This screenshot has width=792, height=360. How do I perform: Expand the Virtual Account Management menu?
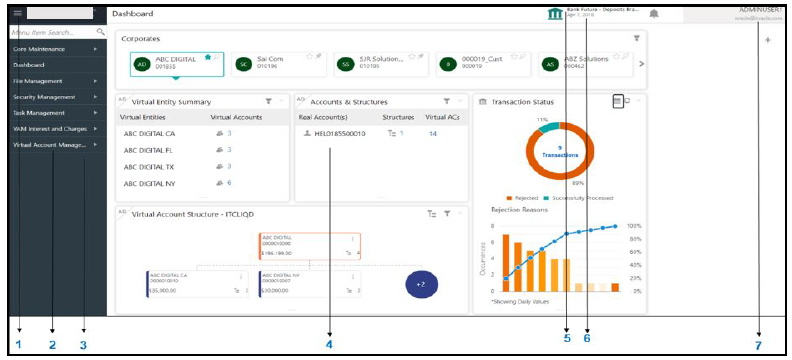(58, 145)
